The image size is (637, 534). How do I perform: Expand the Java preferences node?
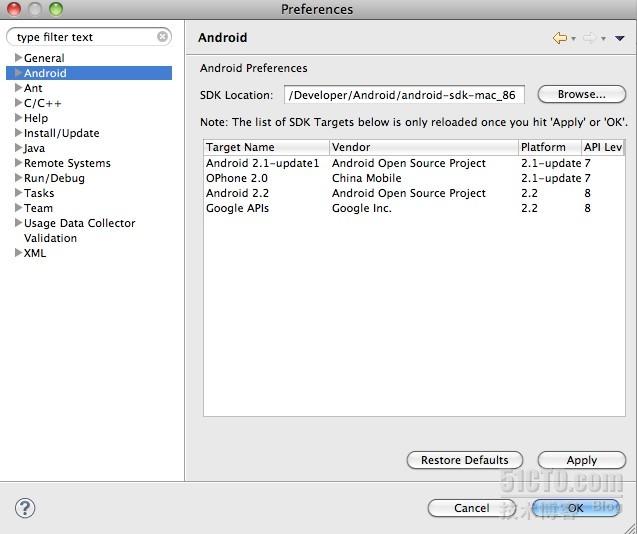click(x=18, y=148)
